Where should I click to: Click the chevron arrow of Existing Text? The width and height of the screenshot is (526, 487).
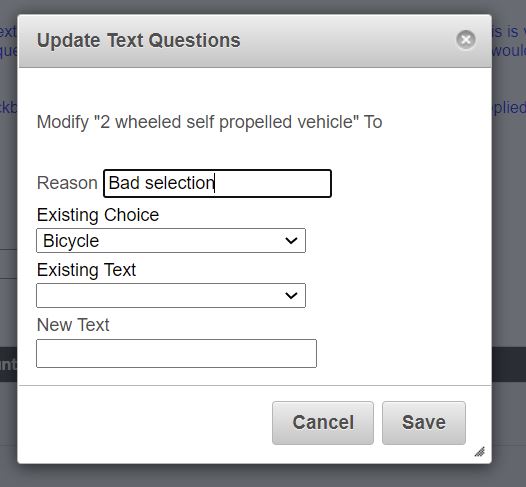291,295
